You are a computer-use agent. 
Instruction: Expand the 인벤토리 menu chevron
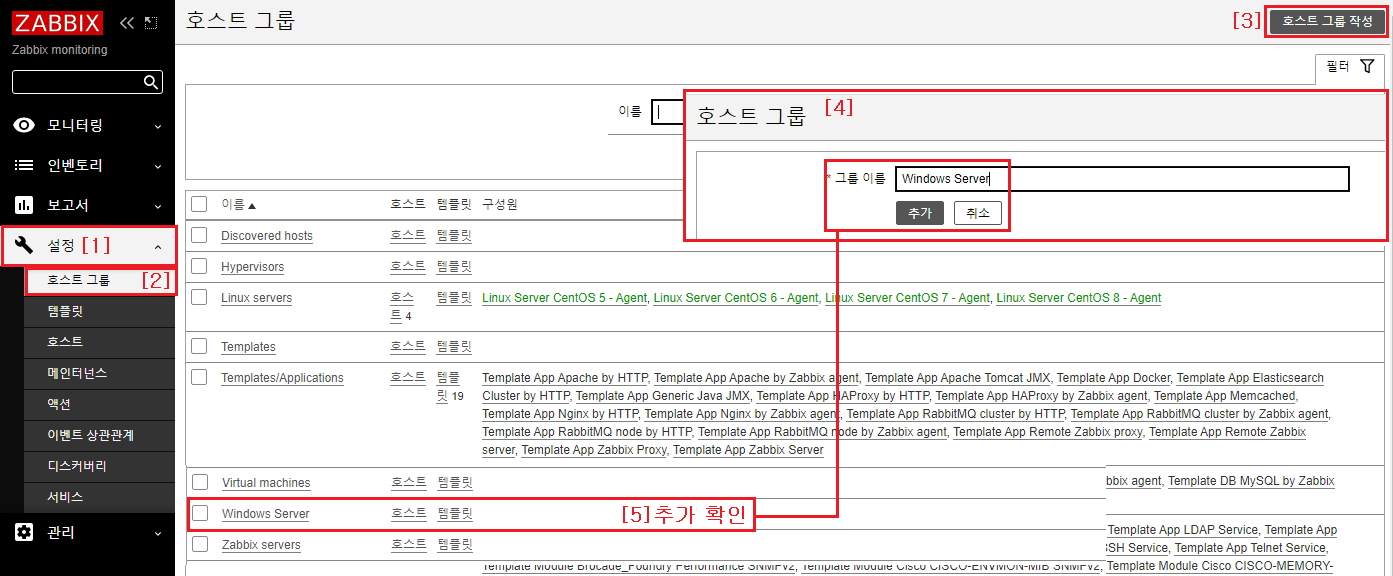tap(158, 166)
